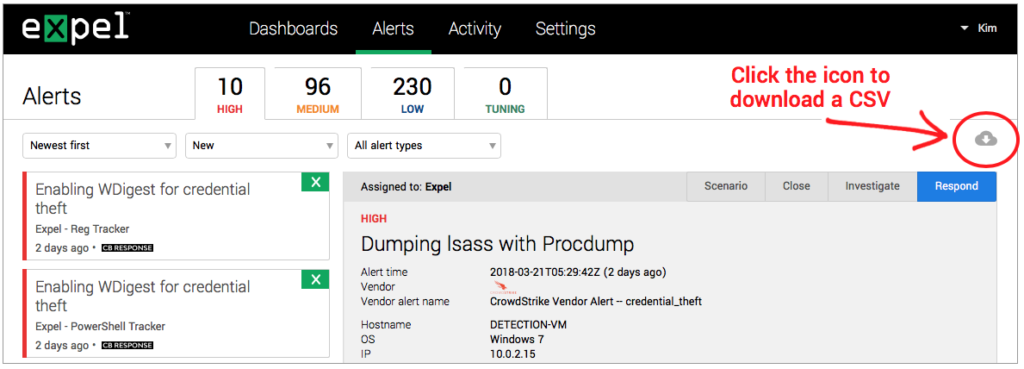The image size is (1024, 369).
Task: Open the All alert types dropdown
Action: coord(424,146)
